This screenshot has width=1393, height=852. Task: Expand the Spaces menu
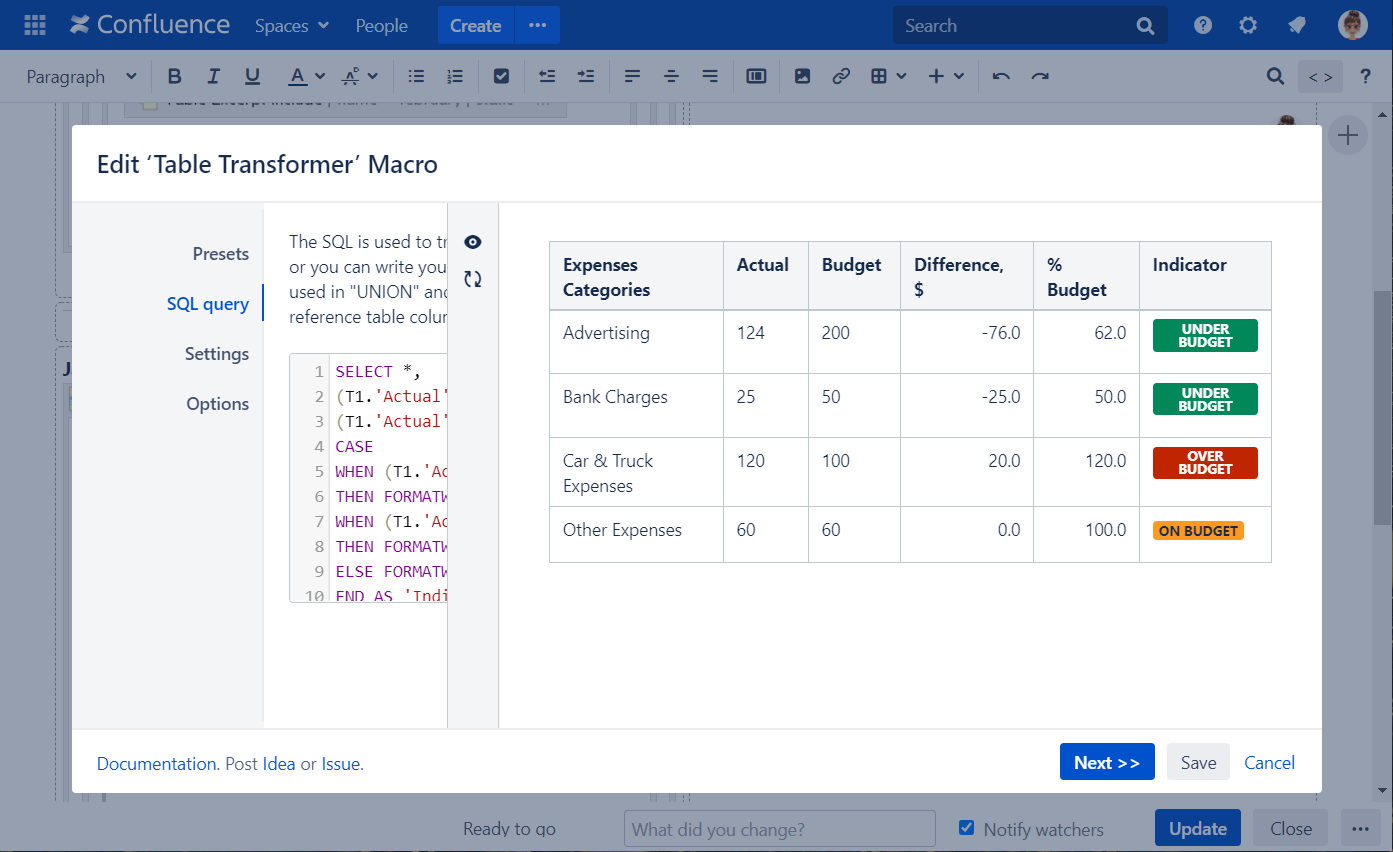click(292, 26)
